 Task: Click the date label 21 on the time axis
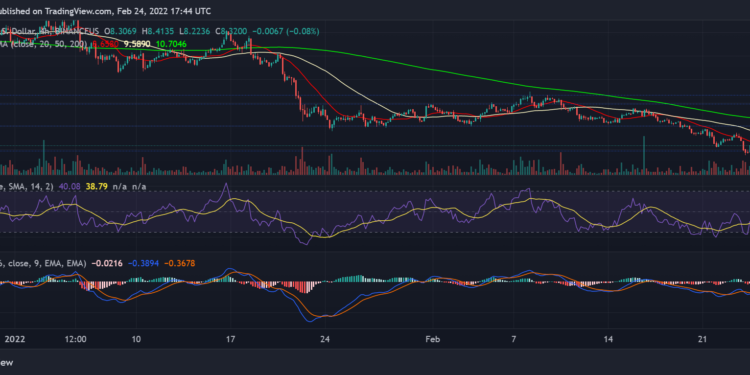tap(702, 339)
